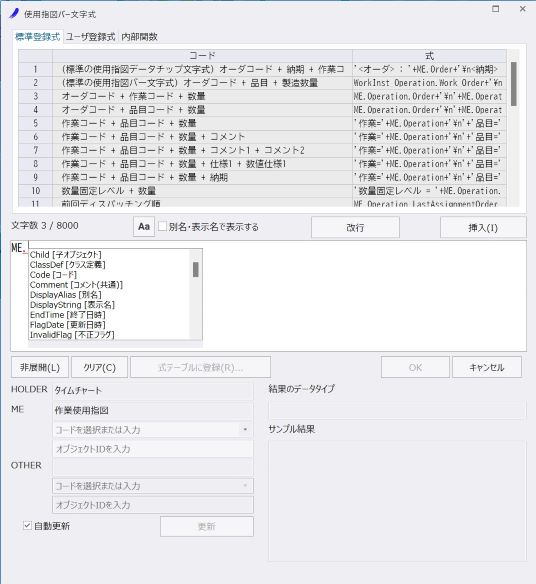The width and height of the screenshot is (536, 584).
Task: Enable 別名・表示名で表示する checkbox
Action: pos(162,226)
